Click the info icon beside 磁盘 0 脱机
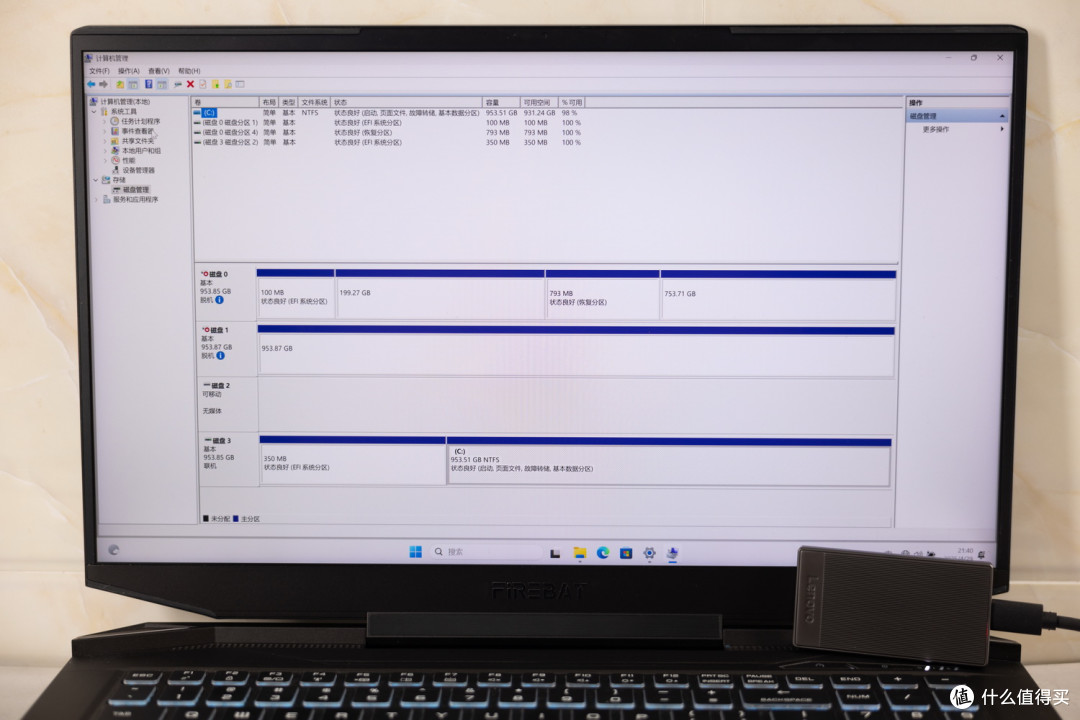The height and width of the screenshot is (720, 1080). click(219, 300)
